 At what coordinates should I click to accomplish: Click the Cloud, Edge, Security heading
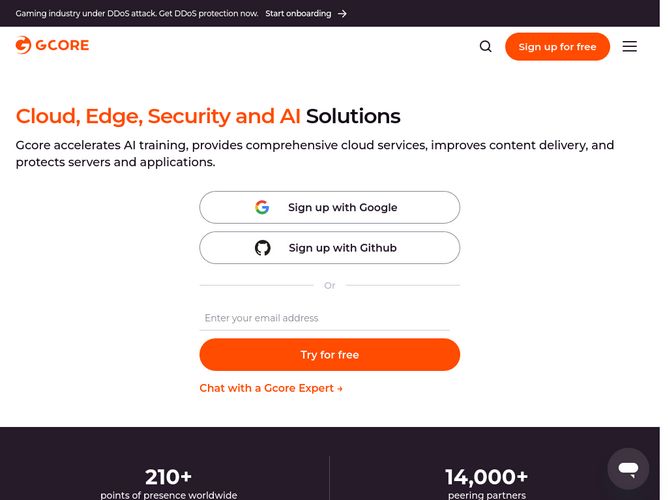point(208,116)
